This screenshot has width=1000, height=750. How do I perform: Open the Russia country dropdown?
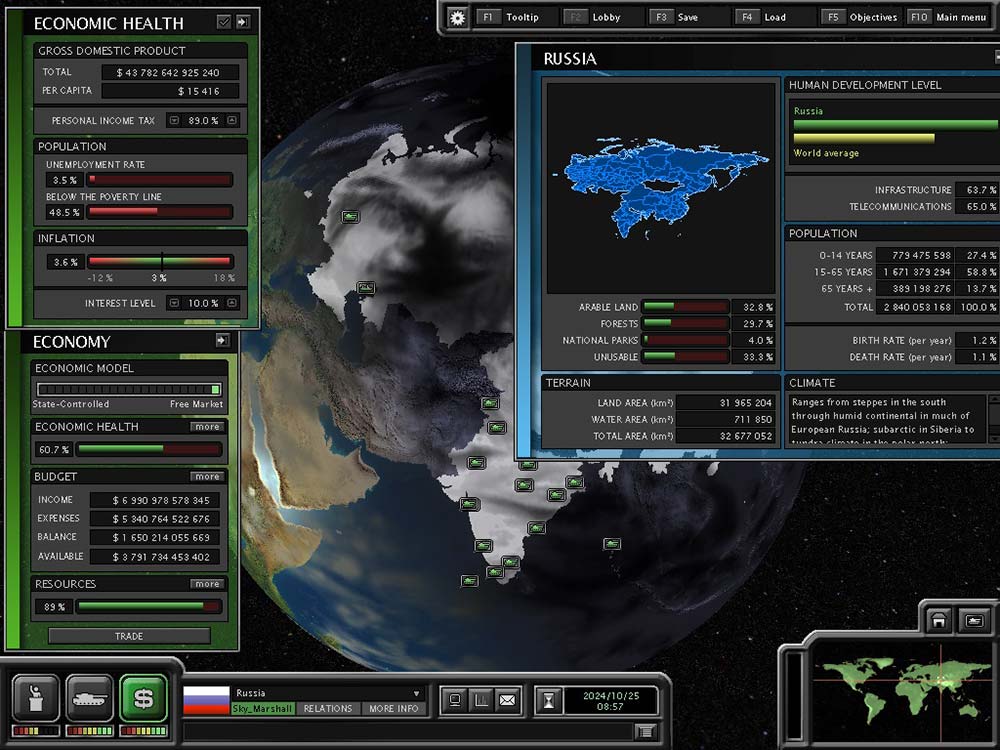click(417, 693)
